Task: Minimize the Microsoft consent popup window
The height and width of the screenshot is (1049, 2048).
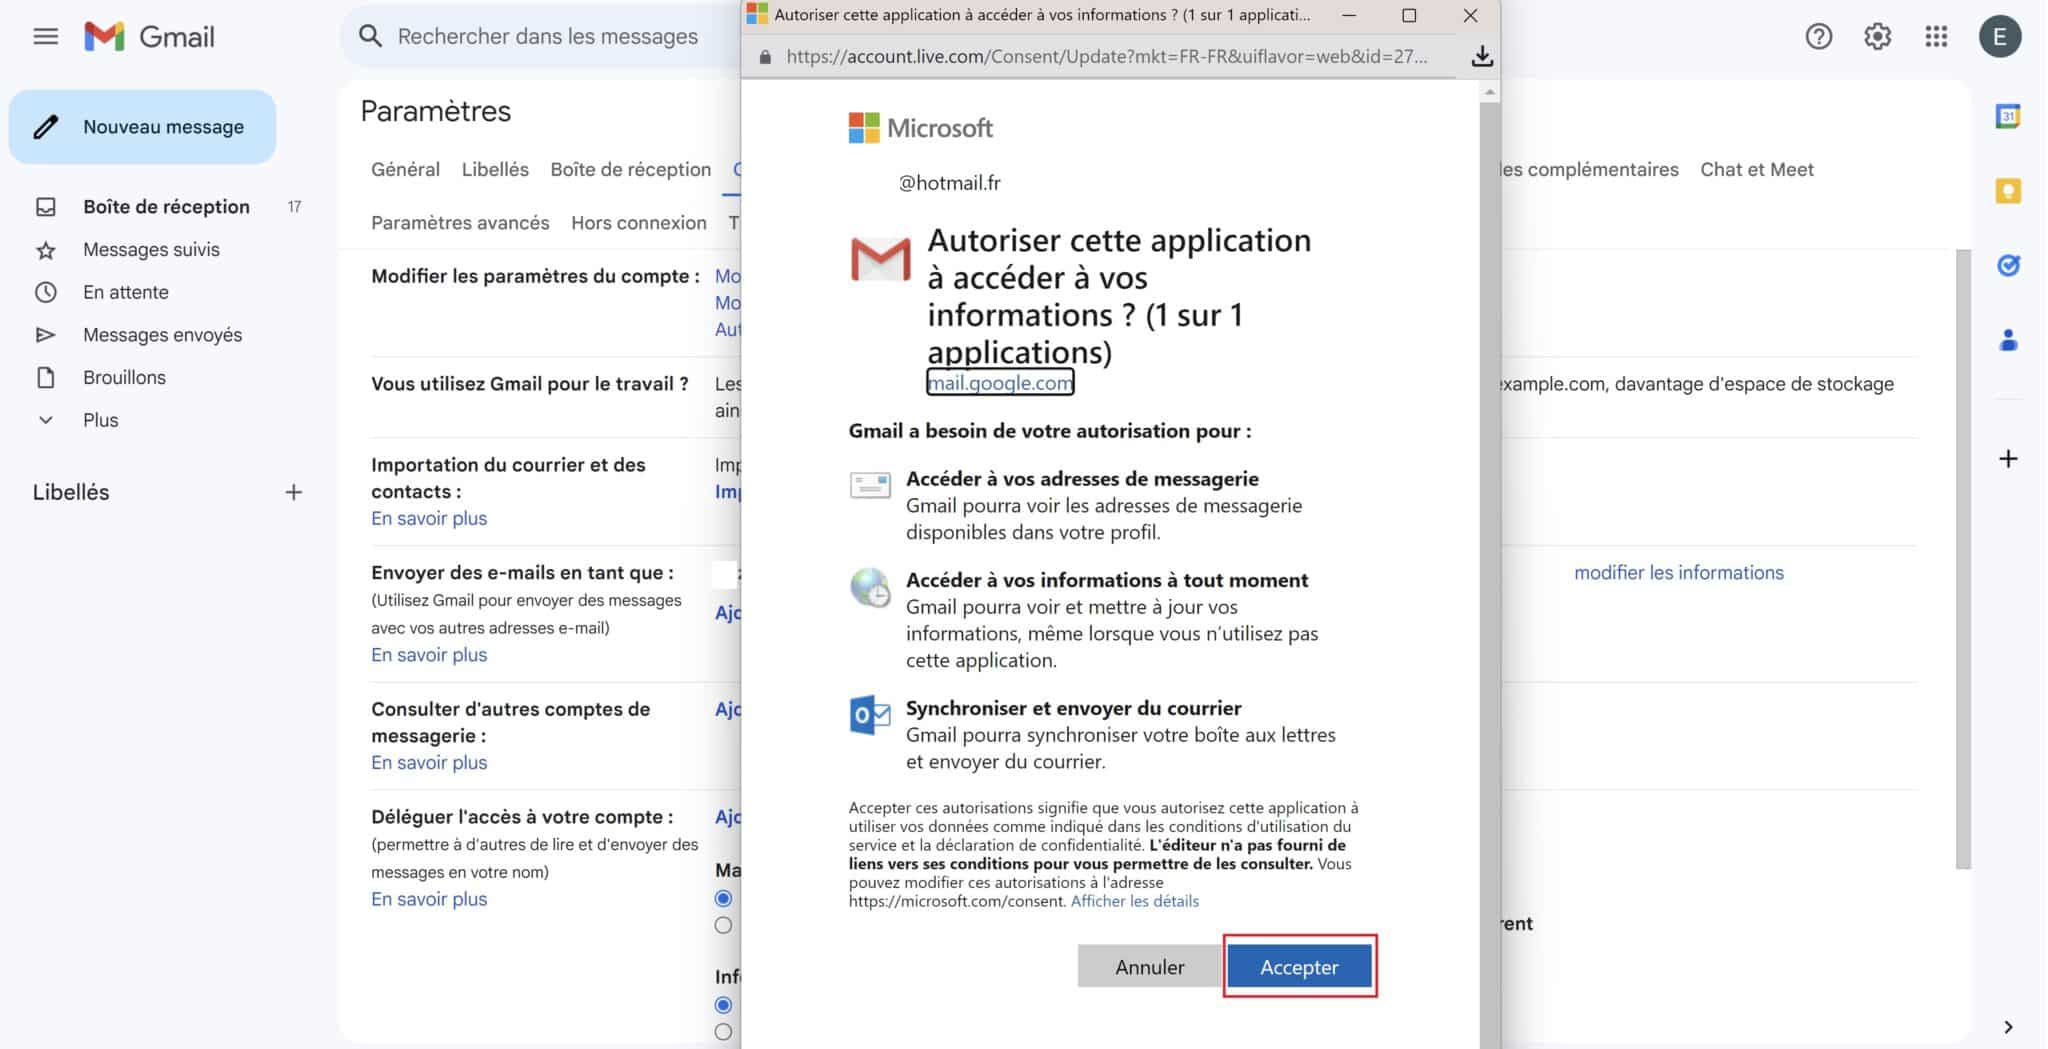Action: coord(1349,15)
